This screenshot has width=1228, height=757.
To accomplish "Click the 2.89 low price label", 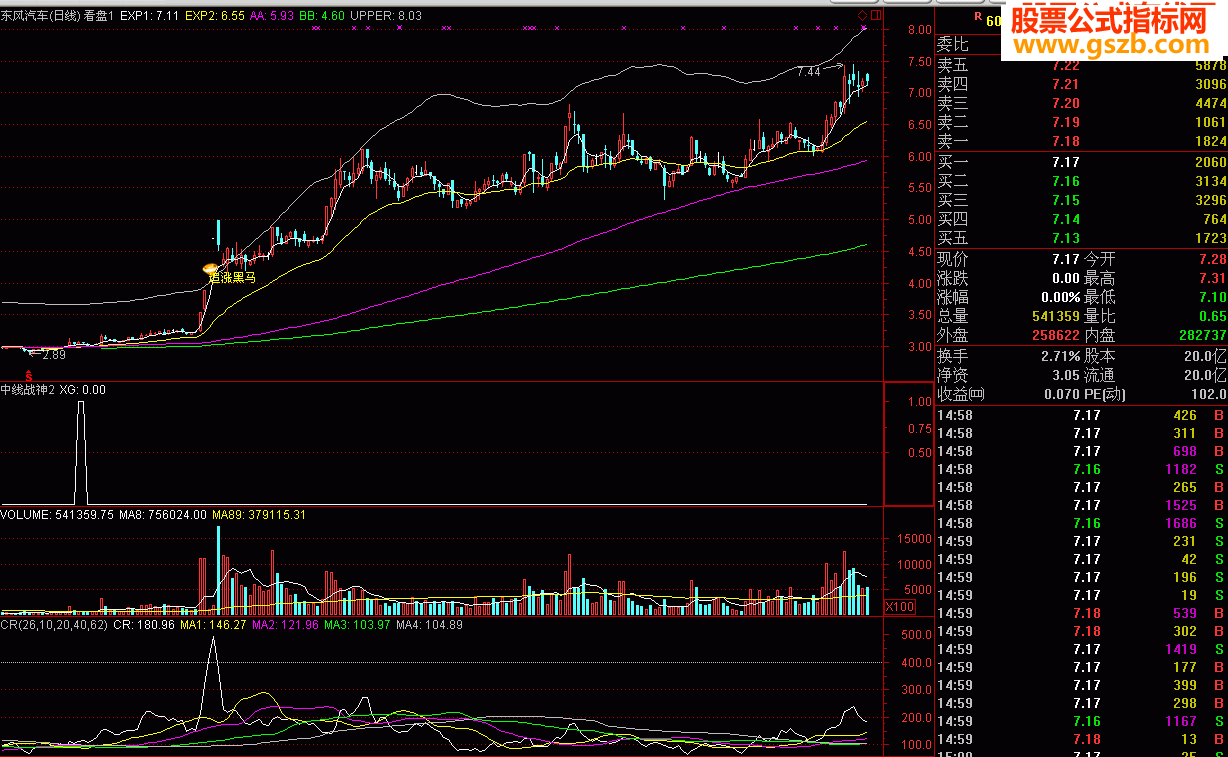I will [53, 355].
